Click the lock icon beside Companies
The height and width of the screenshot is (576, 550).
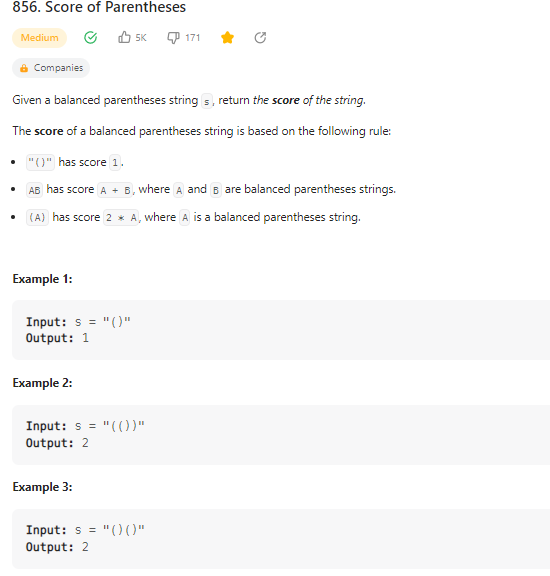(x=24, y=68)
